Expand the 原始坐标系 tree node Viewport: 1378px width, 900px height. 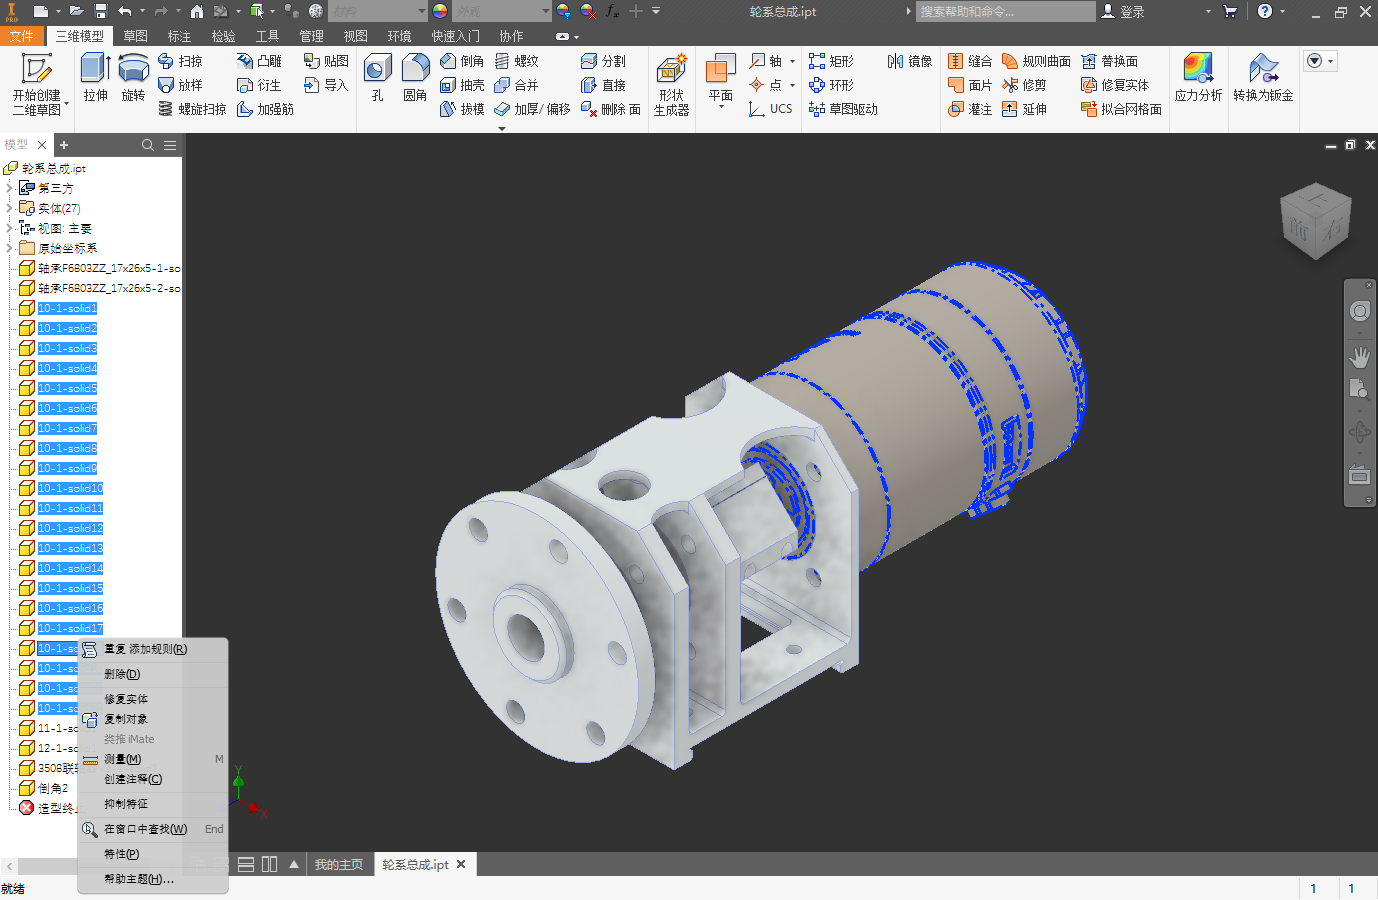(9, 248)
